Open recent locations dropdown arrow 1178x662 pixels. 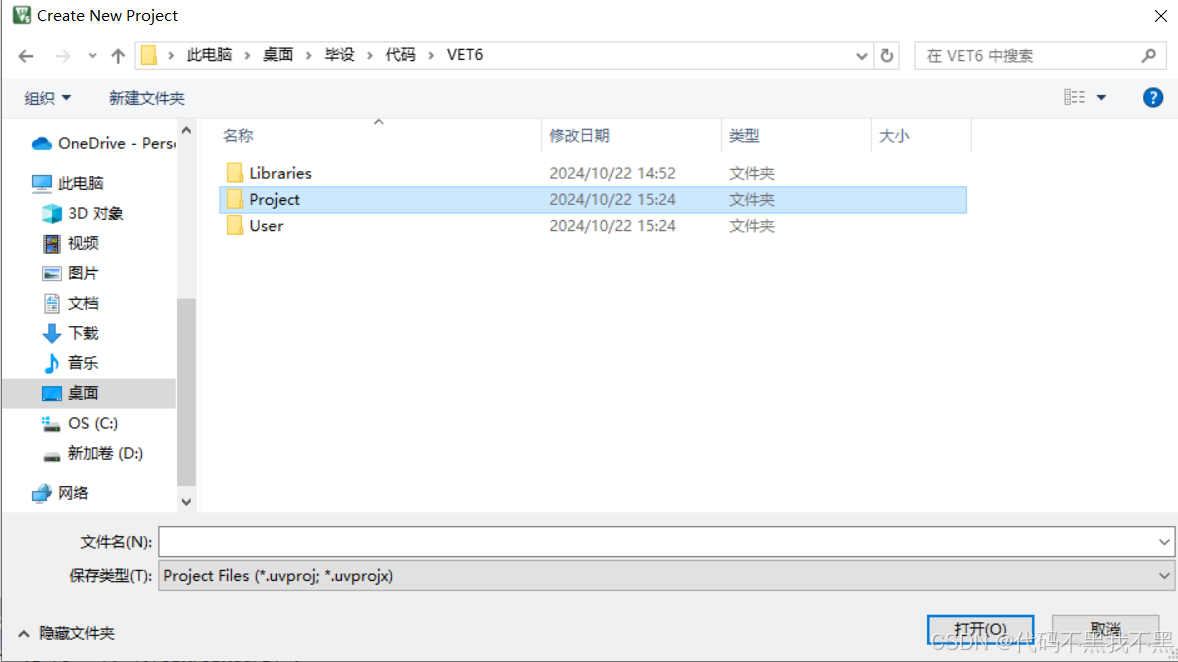click(92, 56)
